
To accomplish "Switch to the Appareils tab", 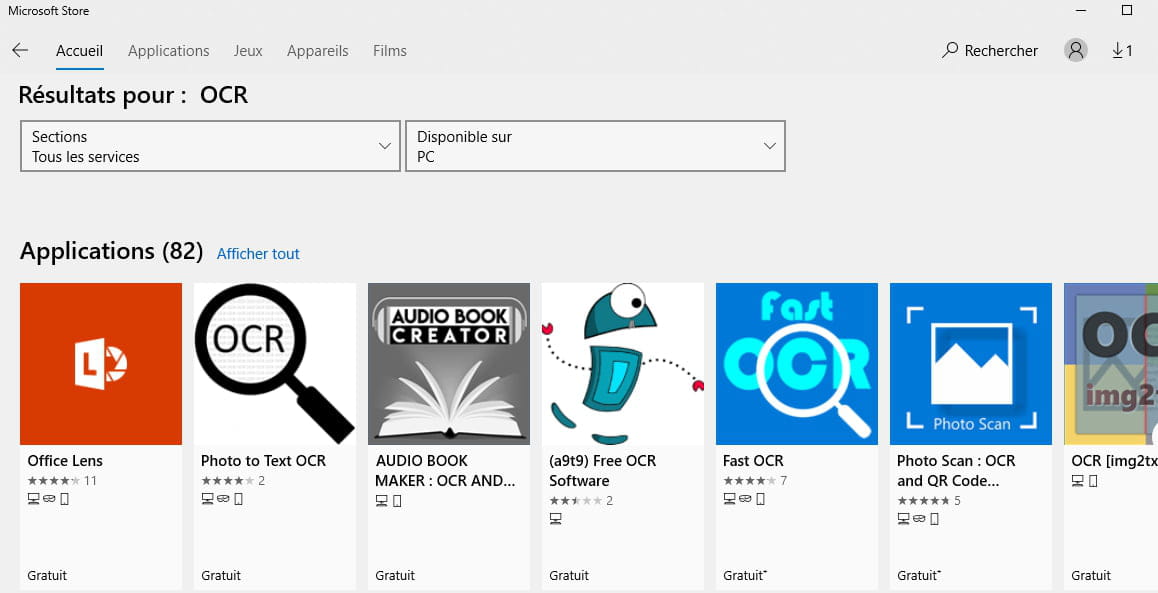I will (x=318, y=50).
